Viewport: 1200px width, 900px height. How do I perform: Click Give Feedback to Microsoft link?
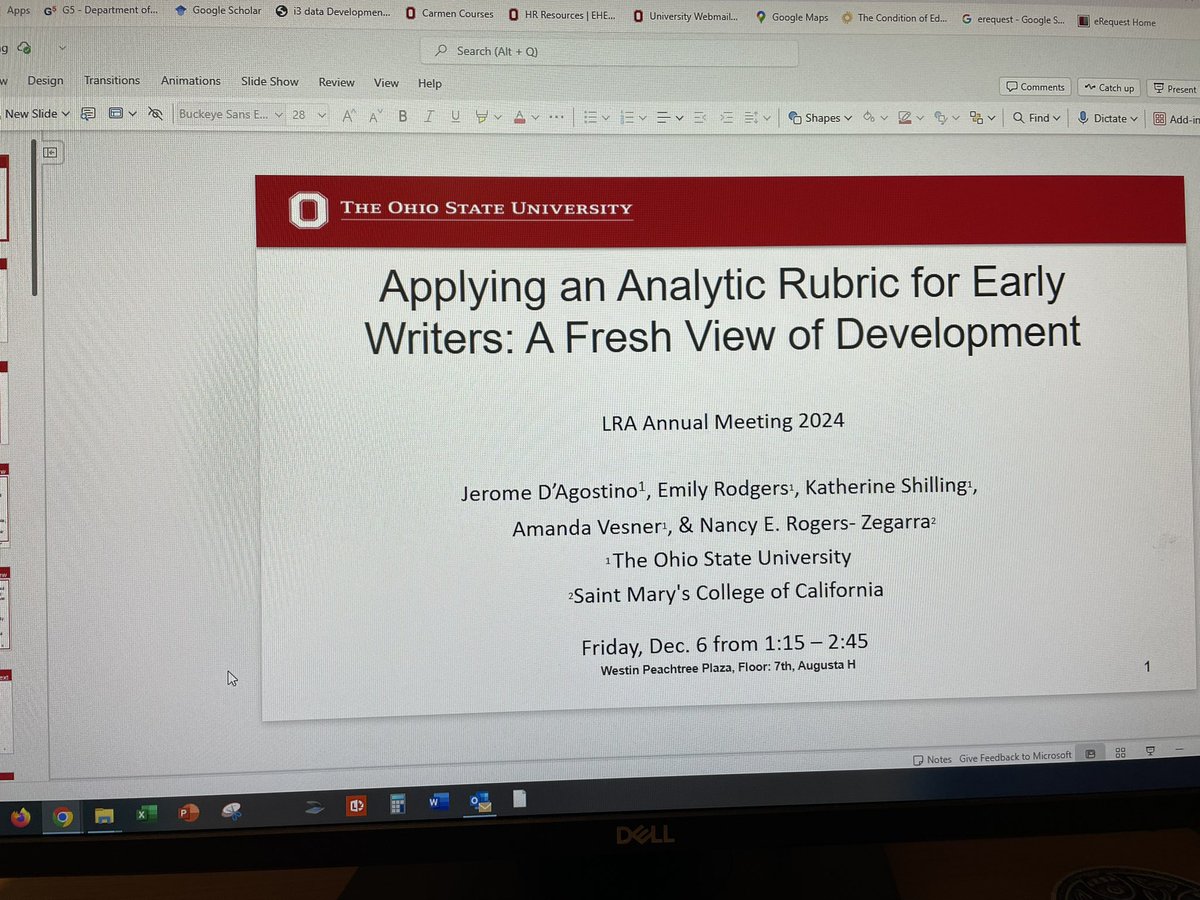tap(1015, 756)
